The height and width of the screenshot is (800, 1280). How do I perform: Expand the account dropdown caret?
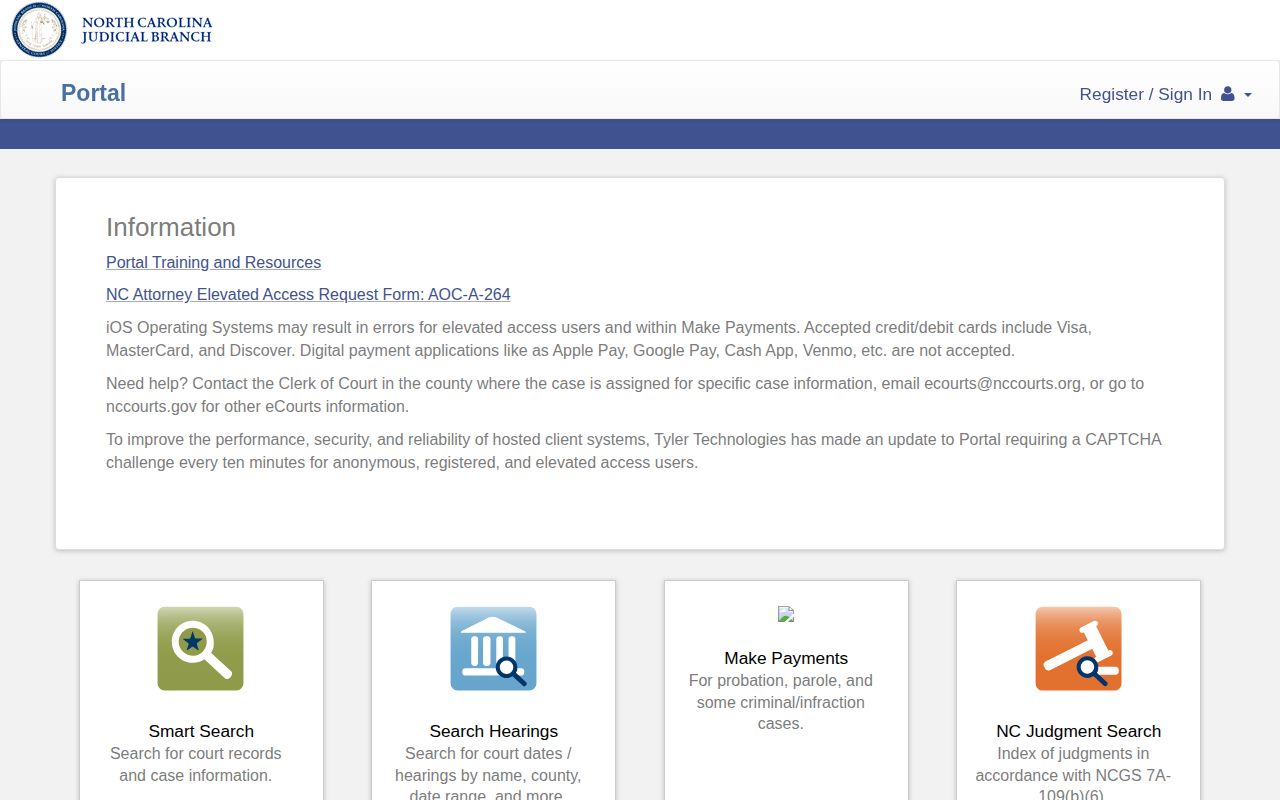click(x=1247, y=95)
